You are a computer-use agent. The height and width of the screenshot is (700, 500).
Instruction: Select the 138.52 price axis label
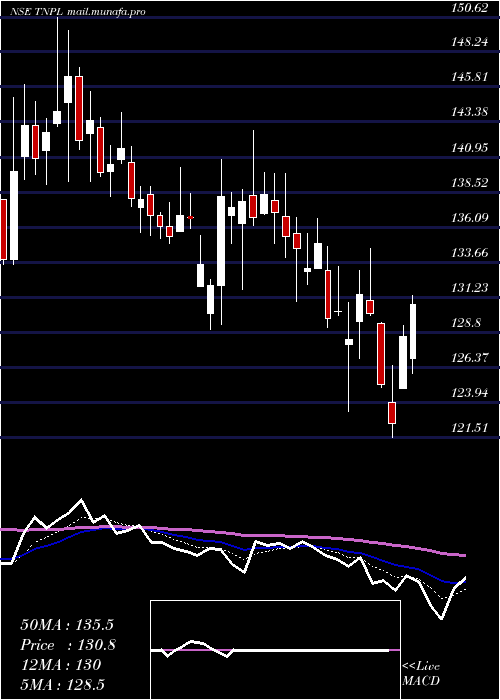[469, 183]
